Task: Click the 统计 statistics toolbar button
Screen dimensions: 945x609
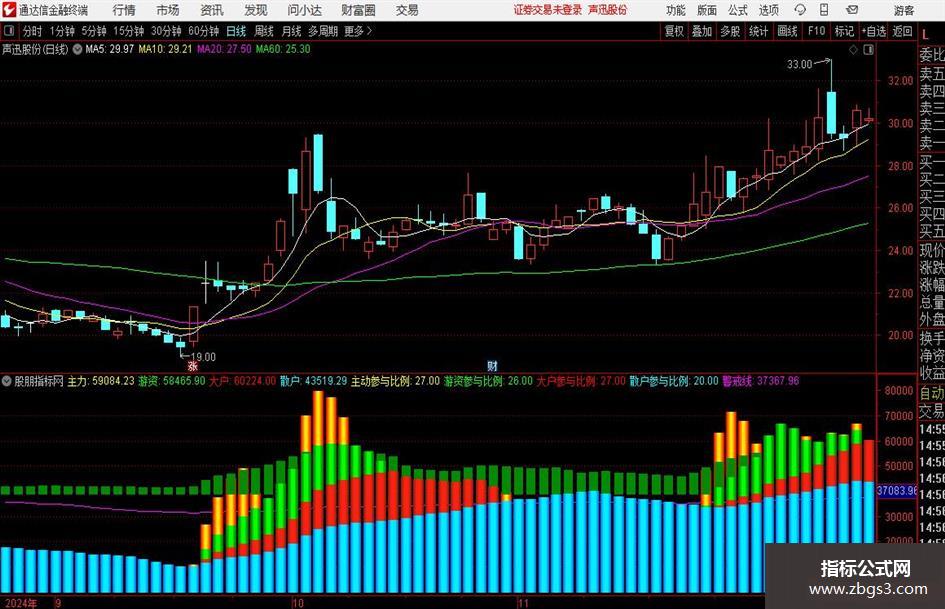Action: tap(758, 31)
